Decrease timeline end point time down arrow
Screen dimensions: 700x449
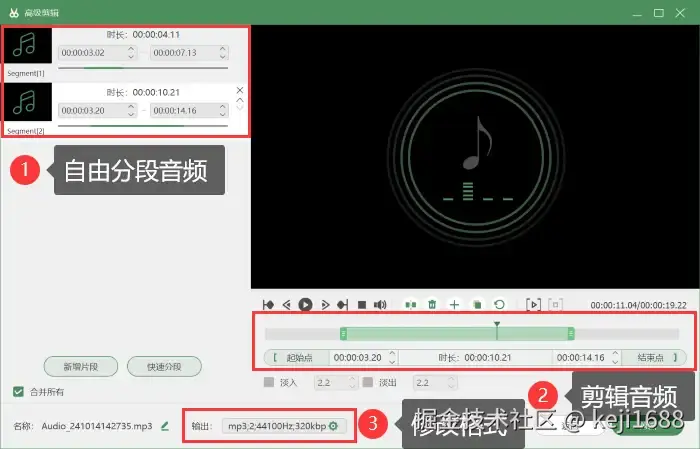pyautogui.click(x=615, y=362)
